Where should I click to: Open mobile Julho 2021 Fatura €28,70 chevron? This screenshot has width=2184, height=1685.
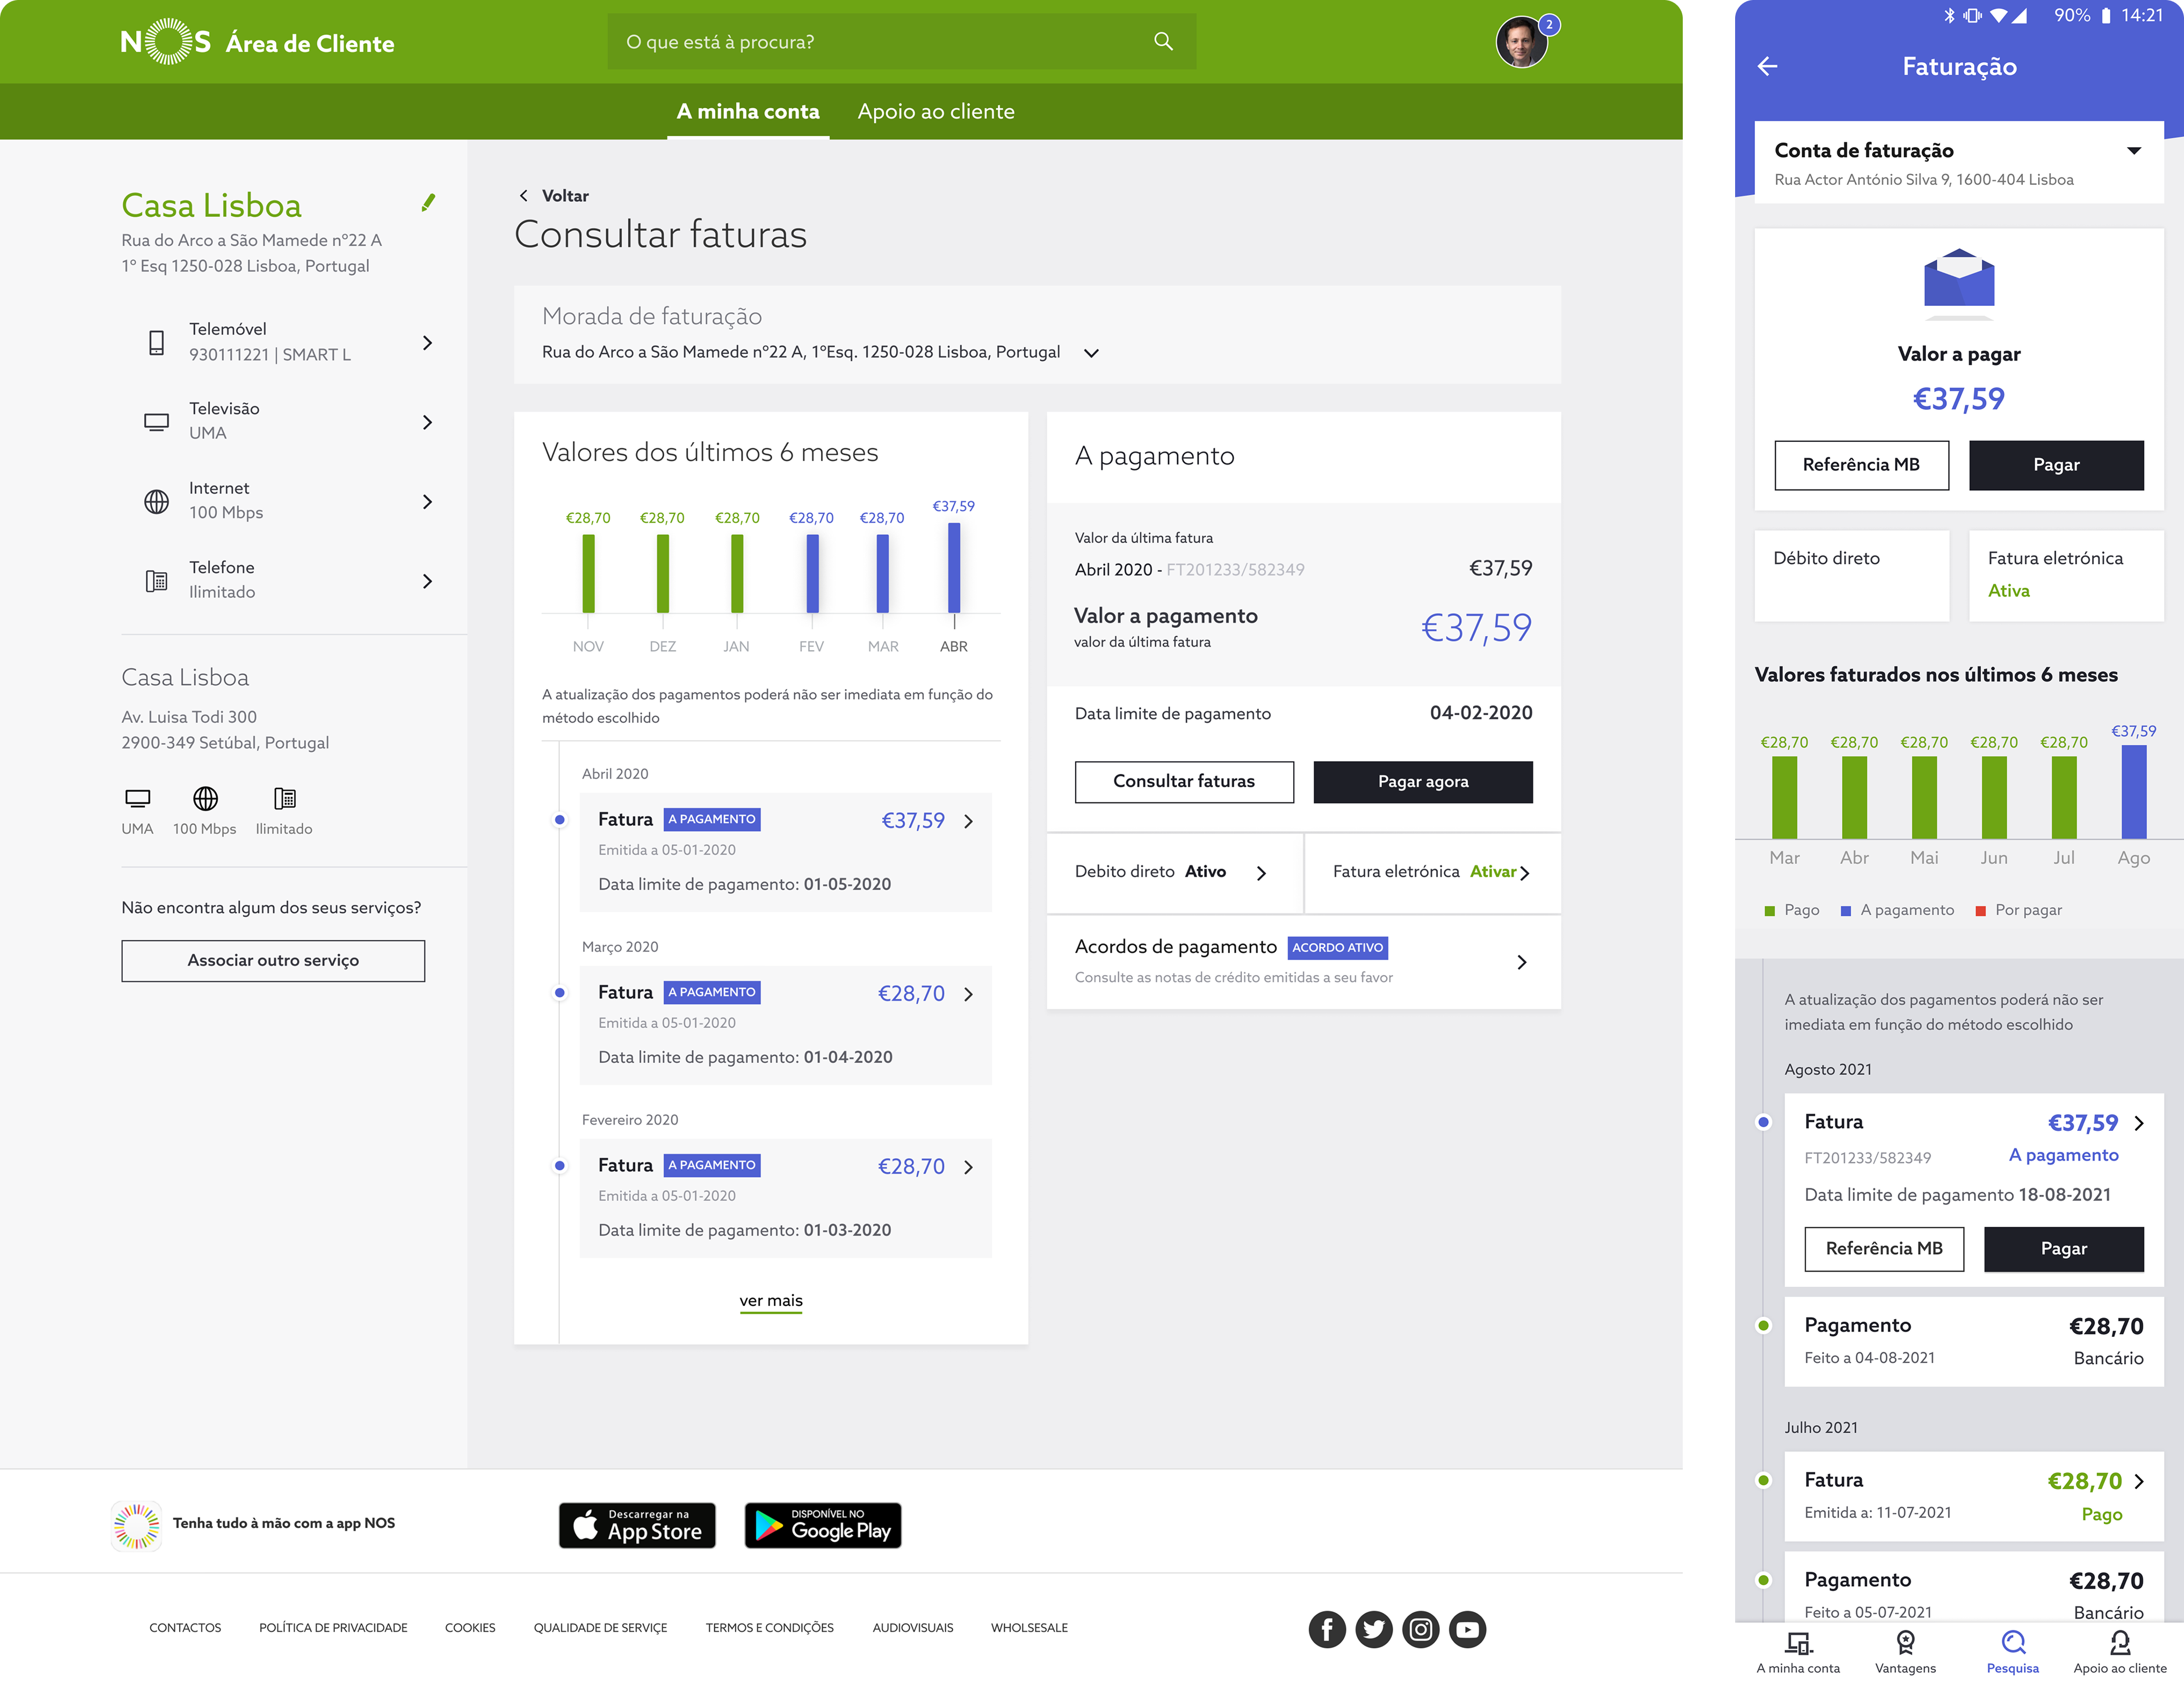pos(2138,1481)
